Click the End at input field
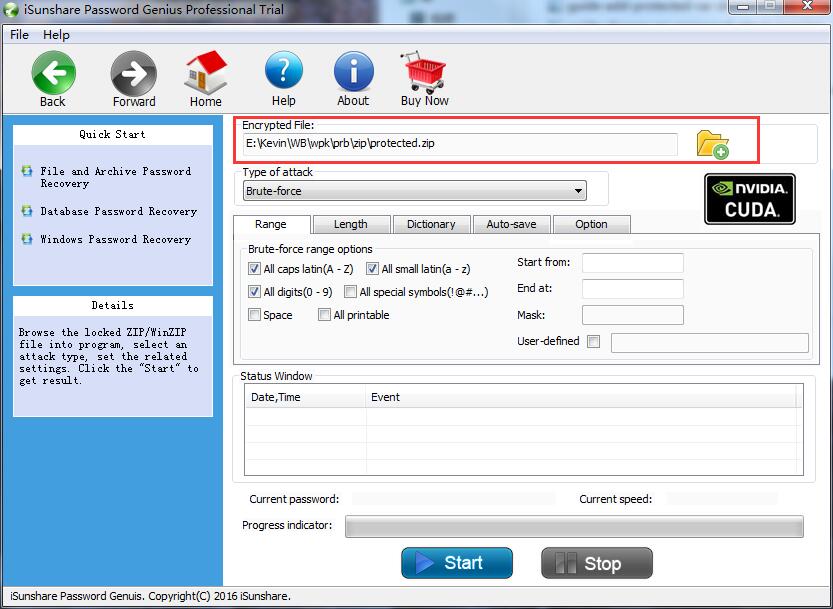 click(633, 289)
